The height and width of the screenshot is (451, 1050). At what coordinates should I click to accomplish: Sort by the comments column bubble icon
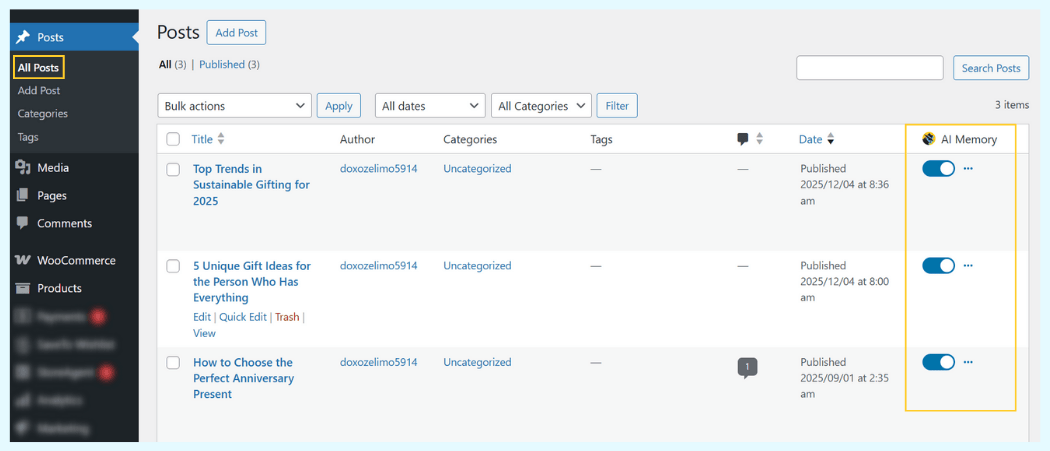click(x=743, y=139)
